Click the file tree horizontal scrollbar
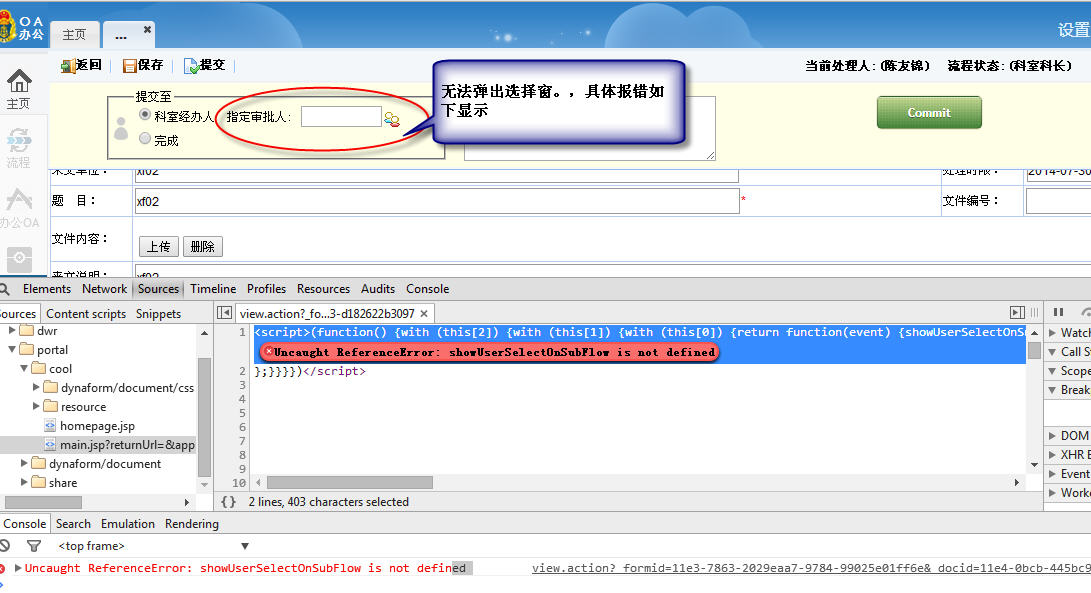Viewport: 1091px width, 593px height. tap(43, 502)
